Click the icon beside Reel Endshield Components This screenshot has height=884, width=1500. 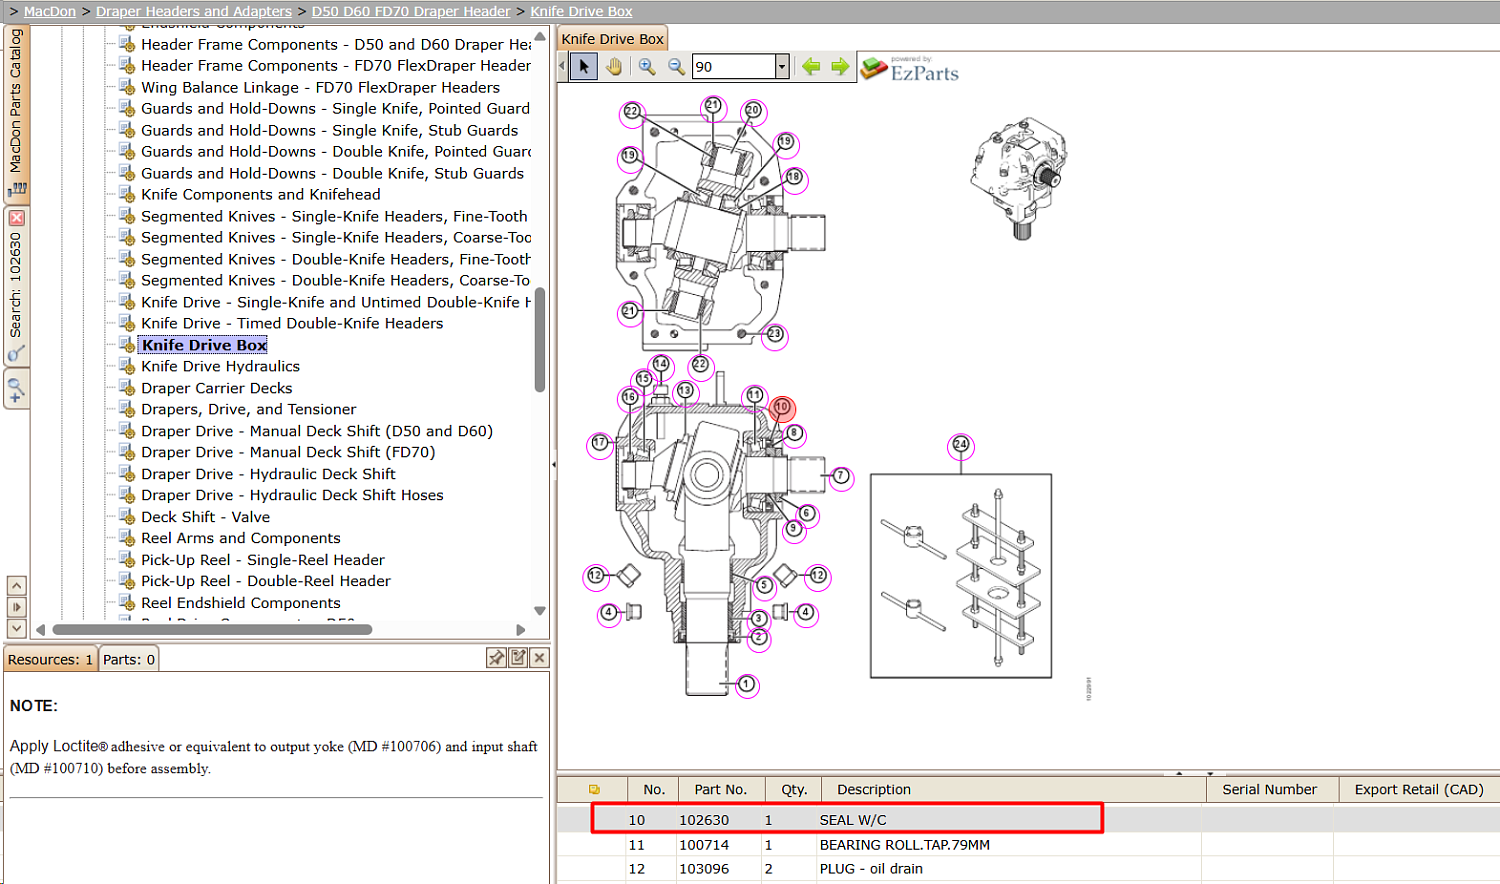click(x=127, y=603)
